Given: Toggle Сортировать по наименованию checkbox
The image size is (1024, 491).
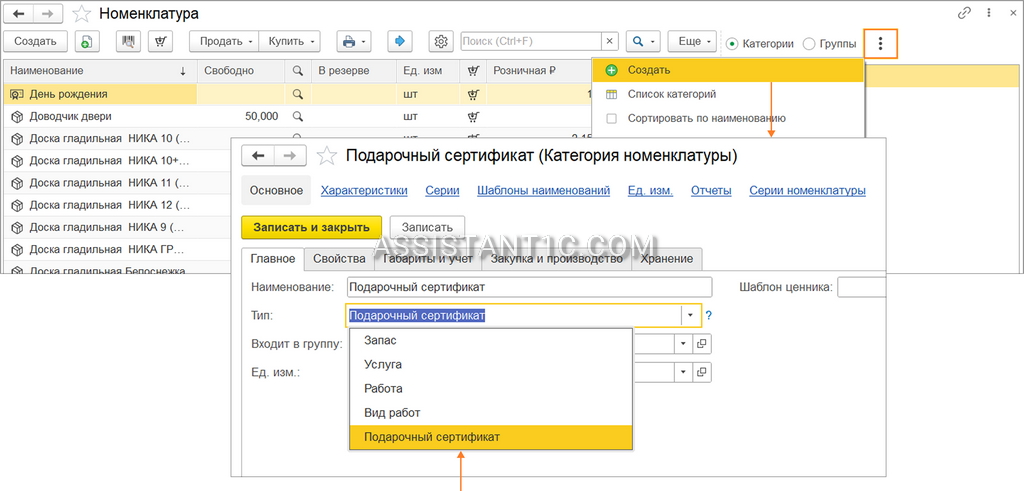Looking at the screenshot, I should (x=611, y=119).
